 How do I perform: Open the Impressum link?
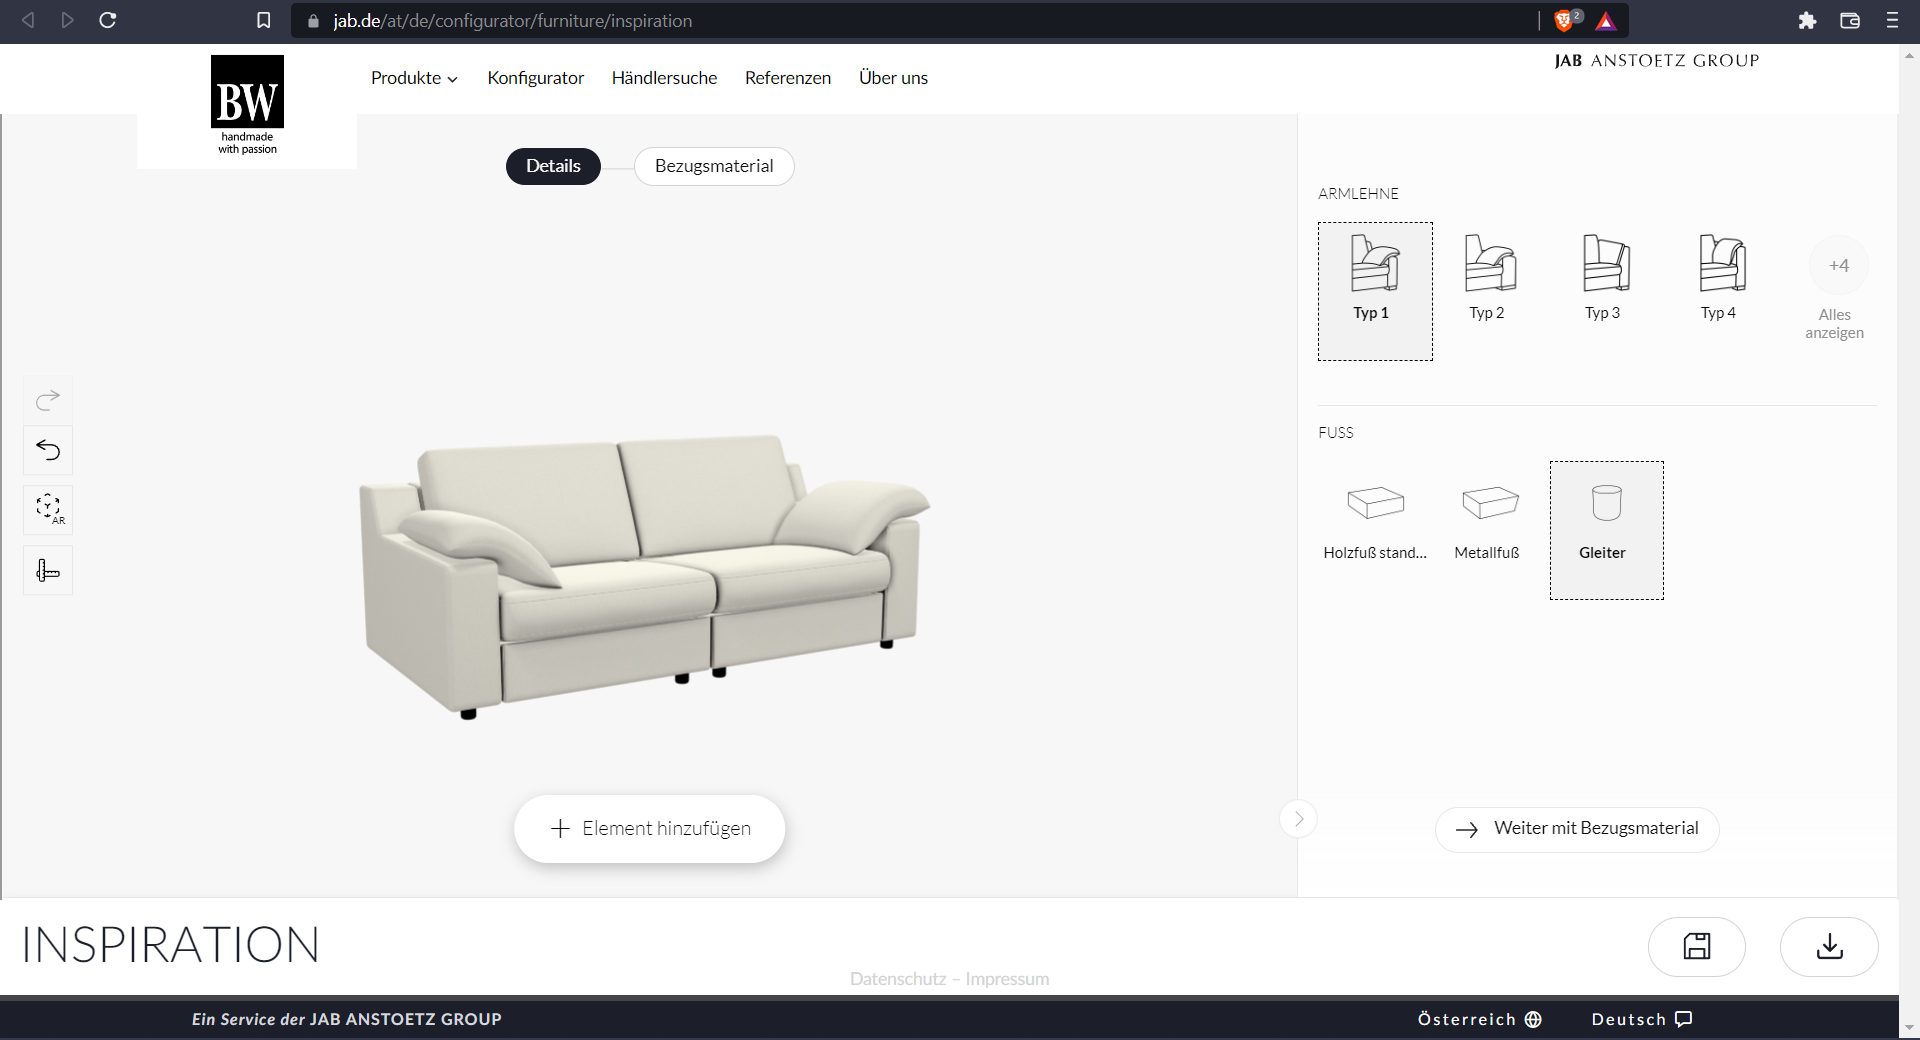1008,979
